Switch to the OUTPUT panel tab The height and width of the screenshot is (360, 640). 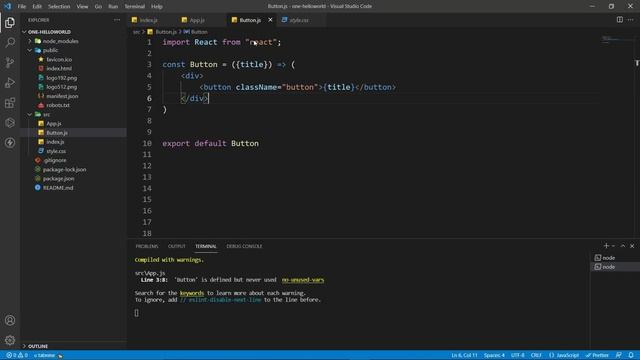click(x=177, y=246)
